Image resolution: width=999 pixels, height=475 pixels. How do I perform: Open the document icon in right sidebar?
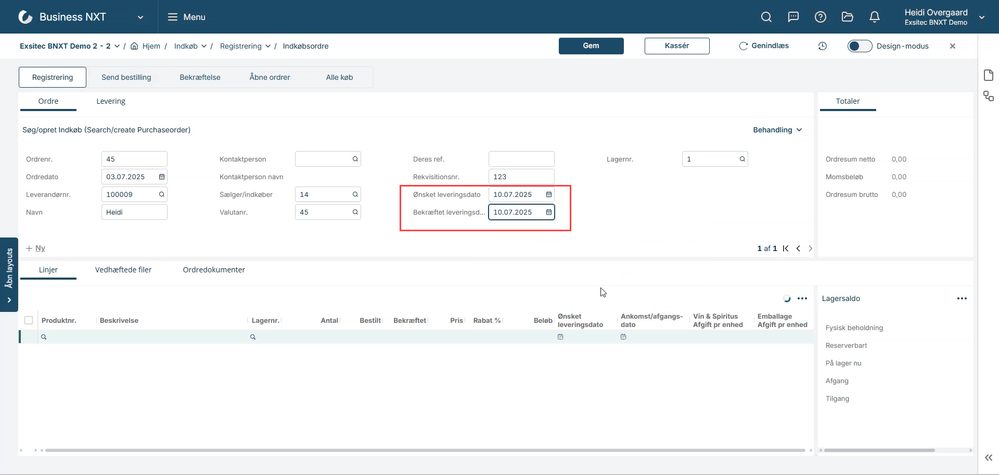[x=988, y=76]
